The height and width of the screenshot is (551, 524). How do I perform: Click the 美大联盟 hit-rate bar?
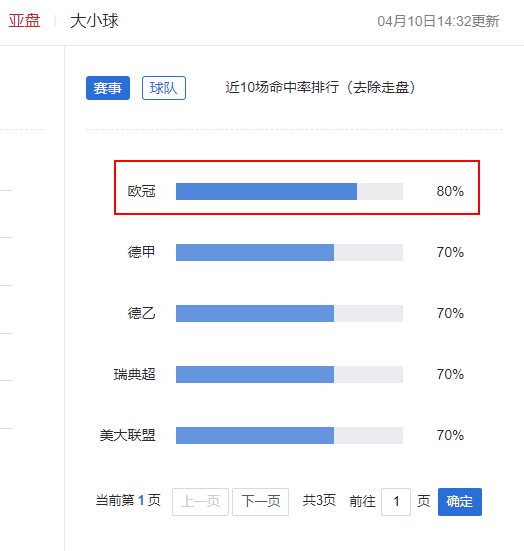(x=289, y=435)
